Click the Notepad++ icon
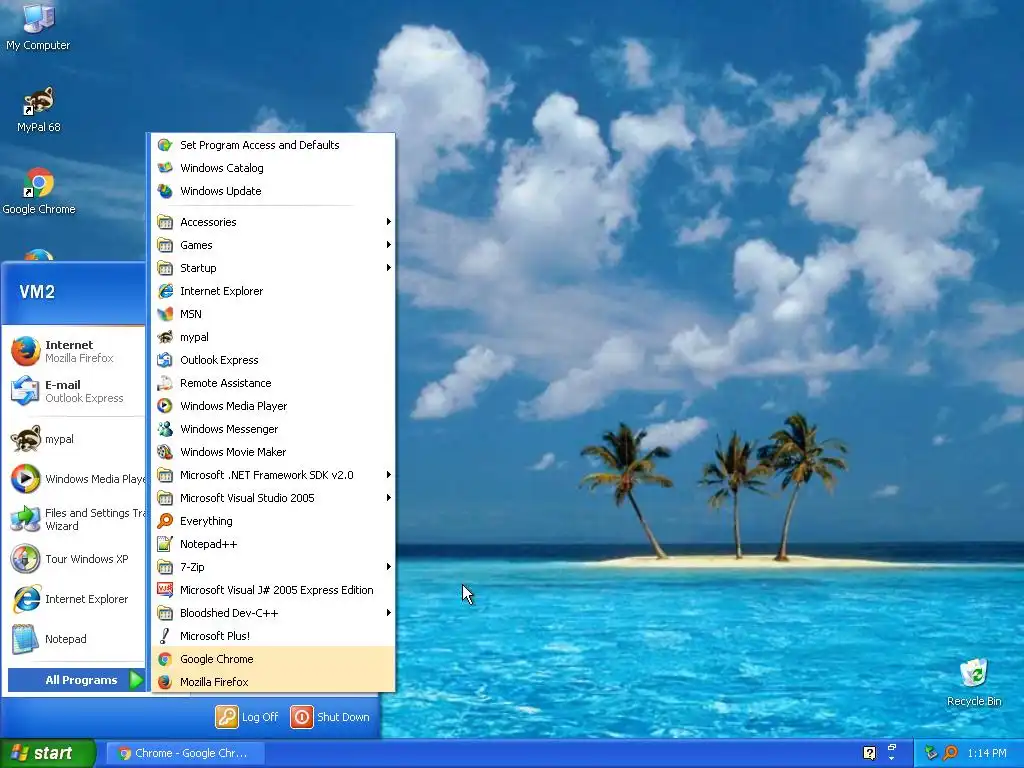Image resolution: width=1024 pixels, height=768 pixels. click(165, 544)
